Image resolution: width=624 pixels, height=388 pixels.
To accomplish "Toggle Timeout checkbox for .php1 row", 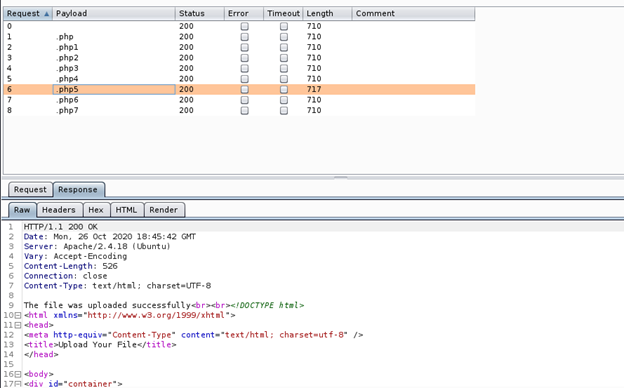I will tap(284, 47).
